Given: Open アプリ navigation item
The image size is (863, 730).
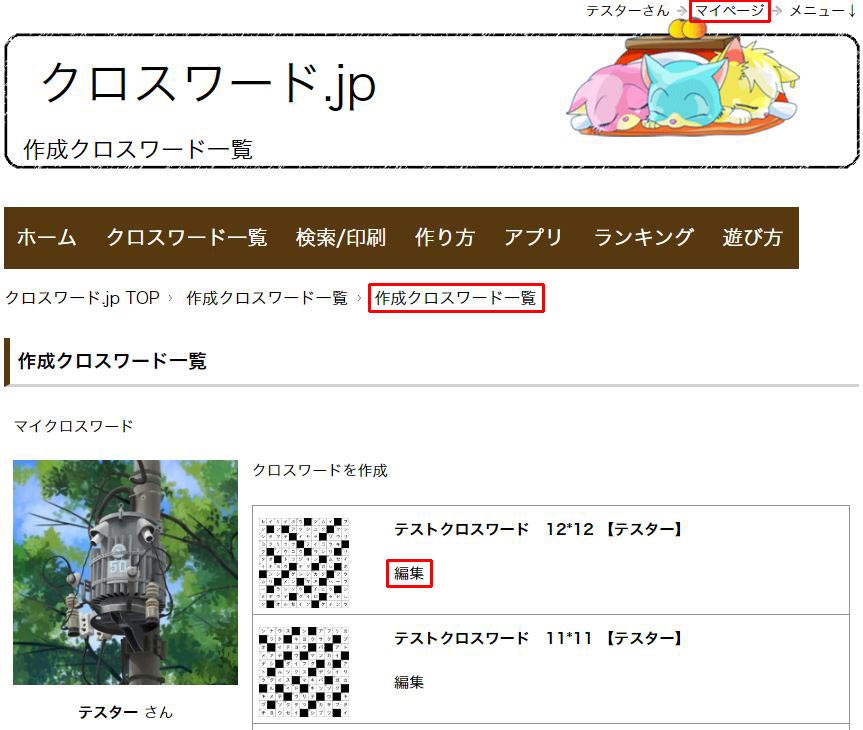Looking at the screenshot, I should pos(533,237).
